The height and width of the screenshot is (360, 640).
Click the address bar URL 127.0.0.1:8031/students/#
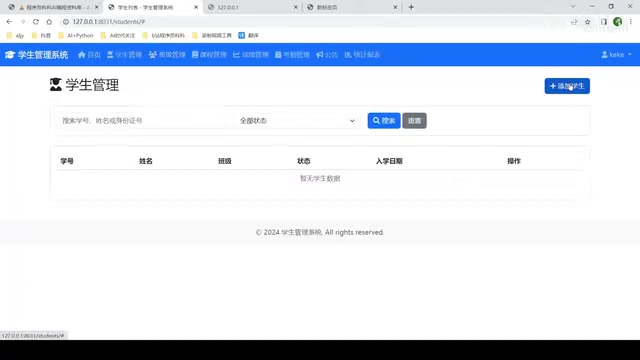pyautogui.click(x=109, y=22)
